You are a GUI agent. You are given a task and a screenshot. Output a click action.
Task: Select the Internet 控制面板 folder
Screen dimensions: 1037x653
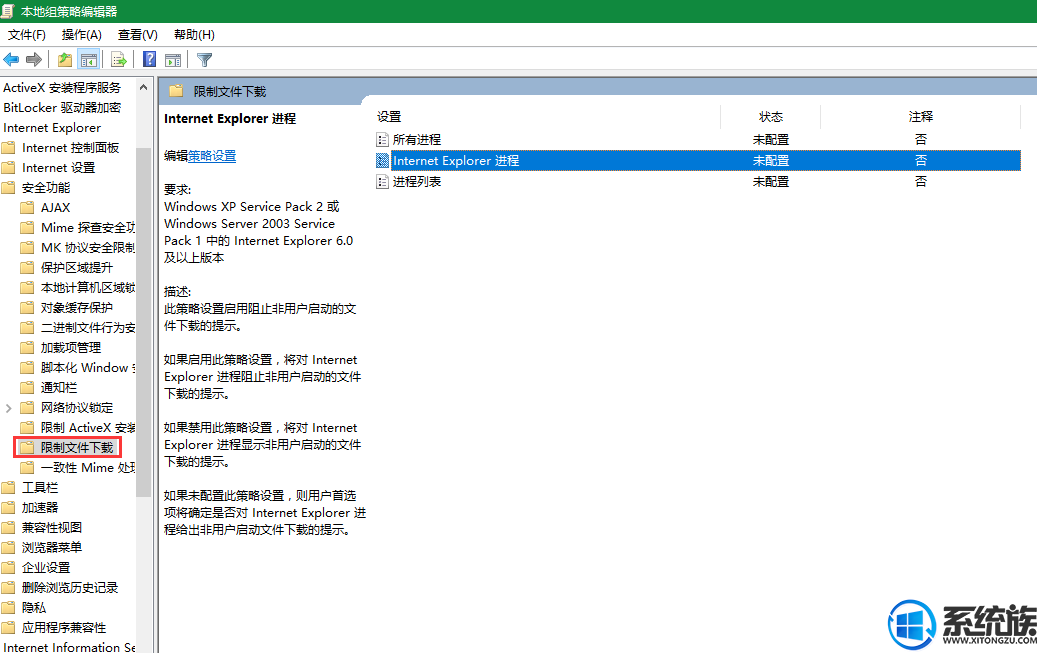pos(61,148)
